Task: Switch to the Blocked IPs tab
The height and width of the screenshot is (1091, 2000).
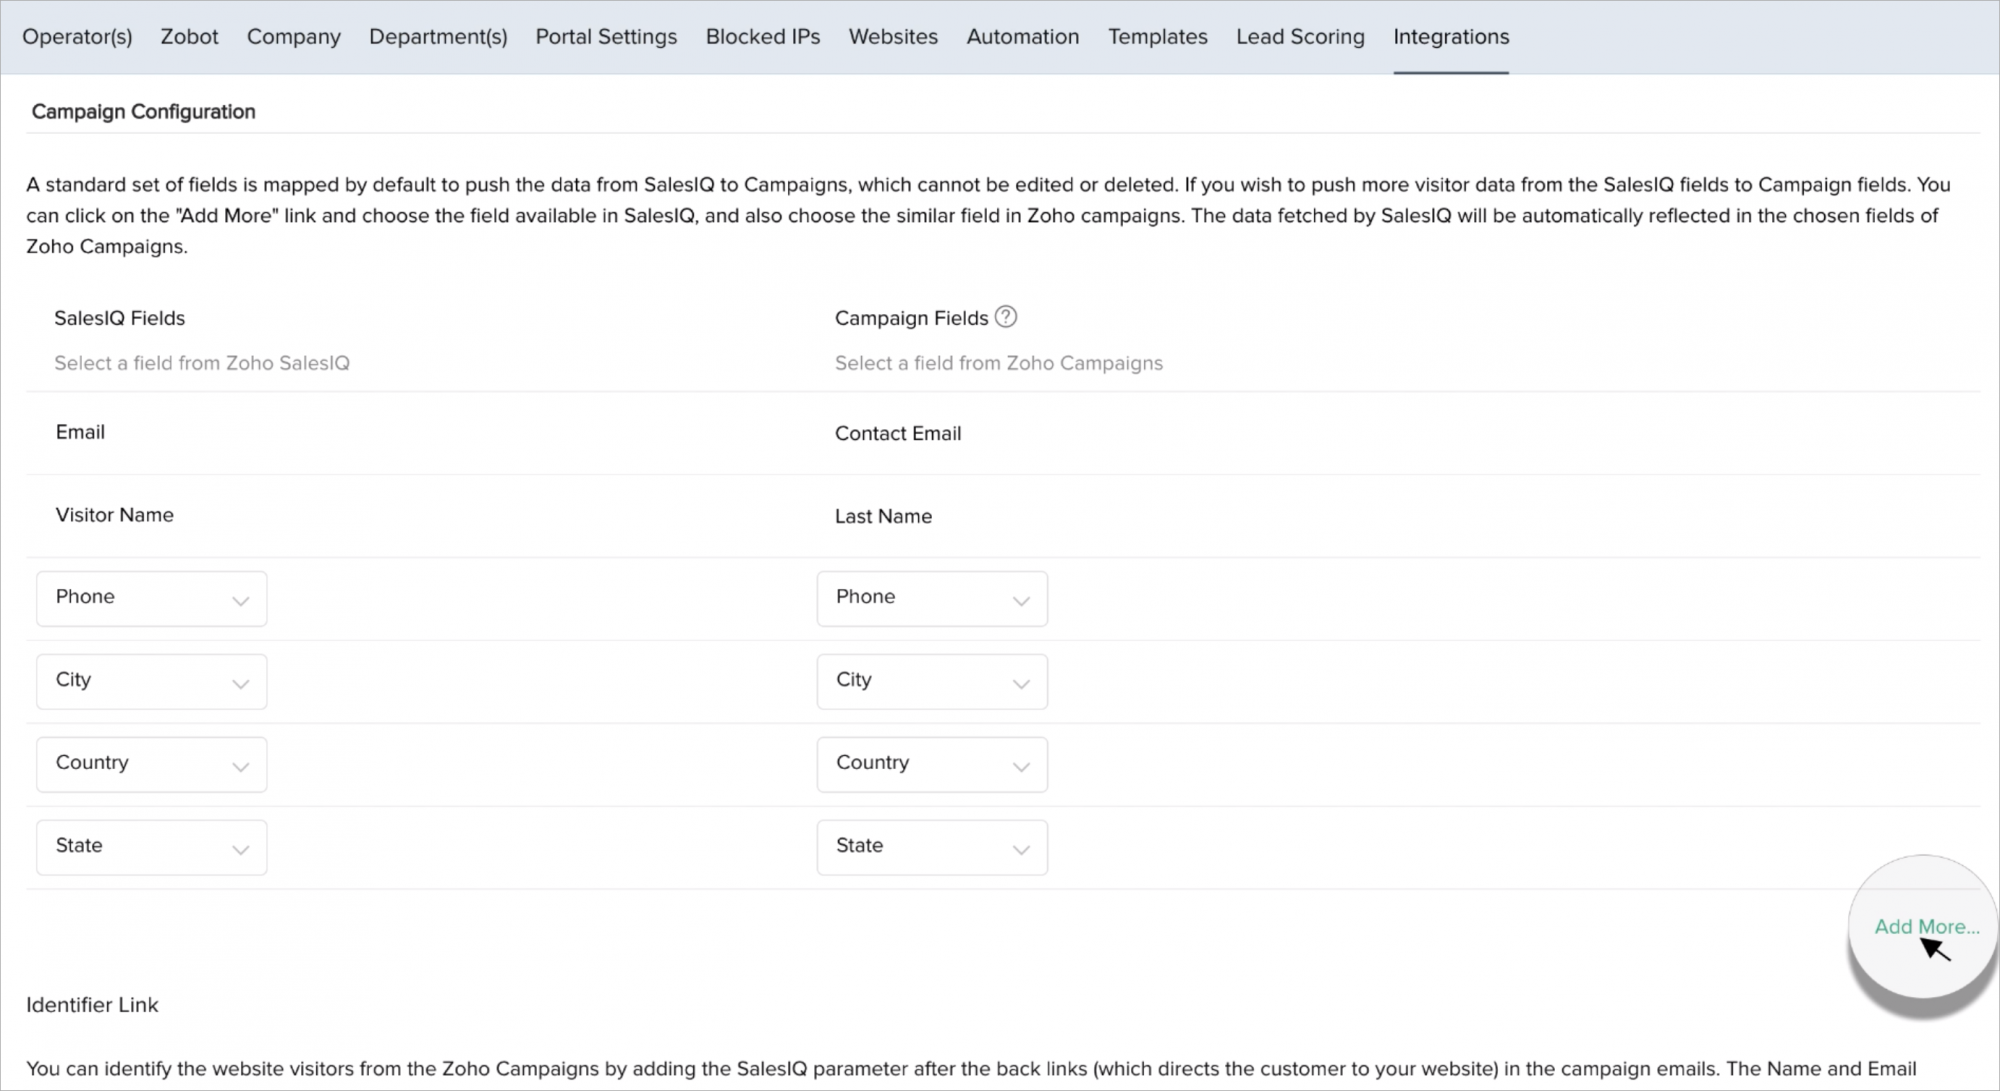Action: (x=763, y=37)
